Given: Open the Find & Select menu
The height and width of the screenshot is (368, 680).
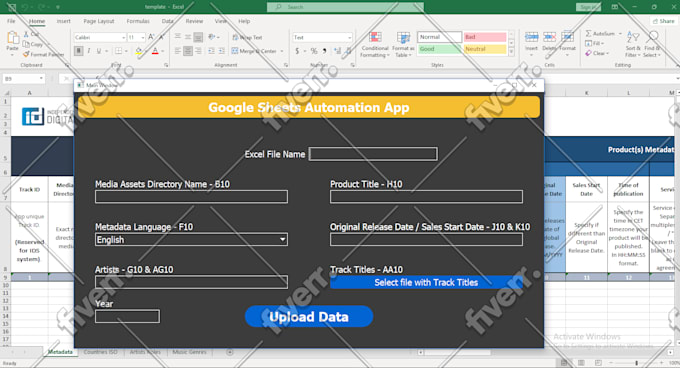Looking at the screenshot, I should [651, 44].
